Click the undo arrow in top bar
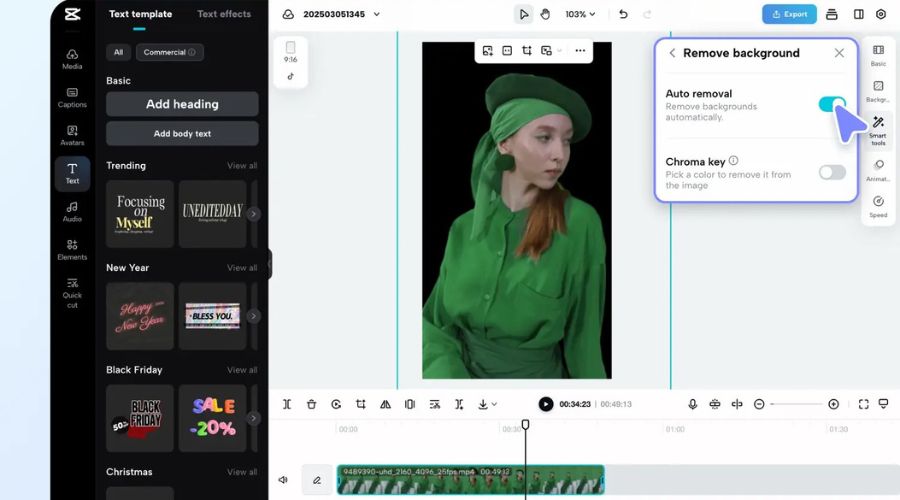 (x=623, y=14)
